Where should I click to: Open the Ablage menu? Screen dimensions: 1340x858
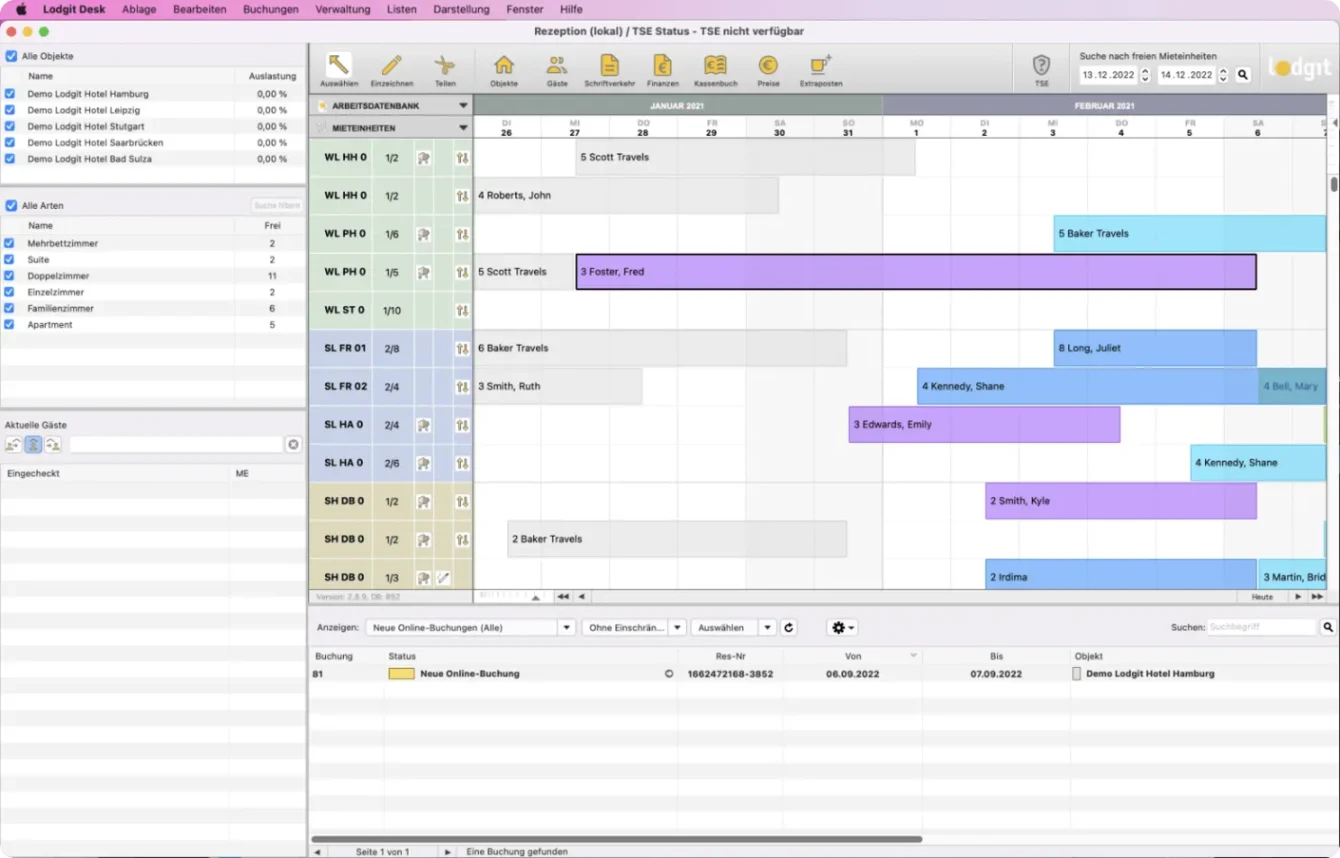[138, 9]
